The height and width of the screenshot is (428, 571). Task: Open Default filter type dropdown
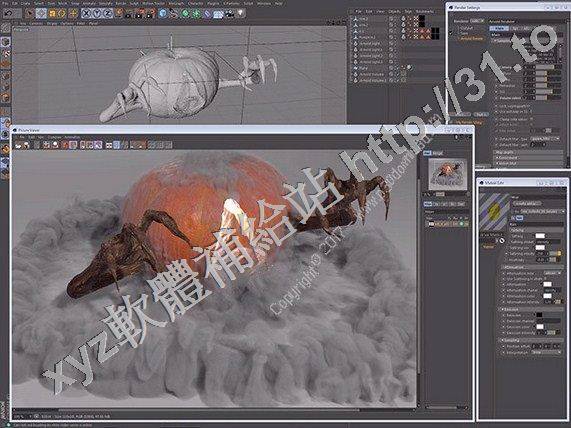(x=544, y=139)
